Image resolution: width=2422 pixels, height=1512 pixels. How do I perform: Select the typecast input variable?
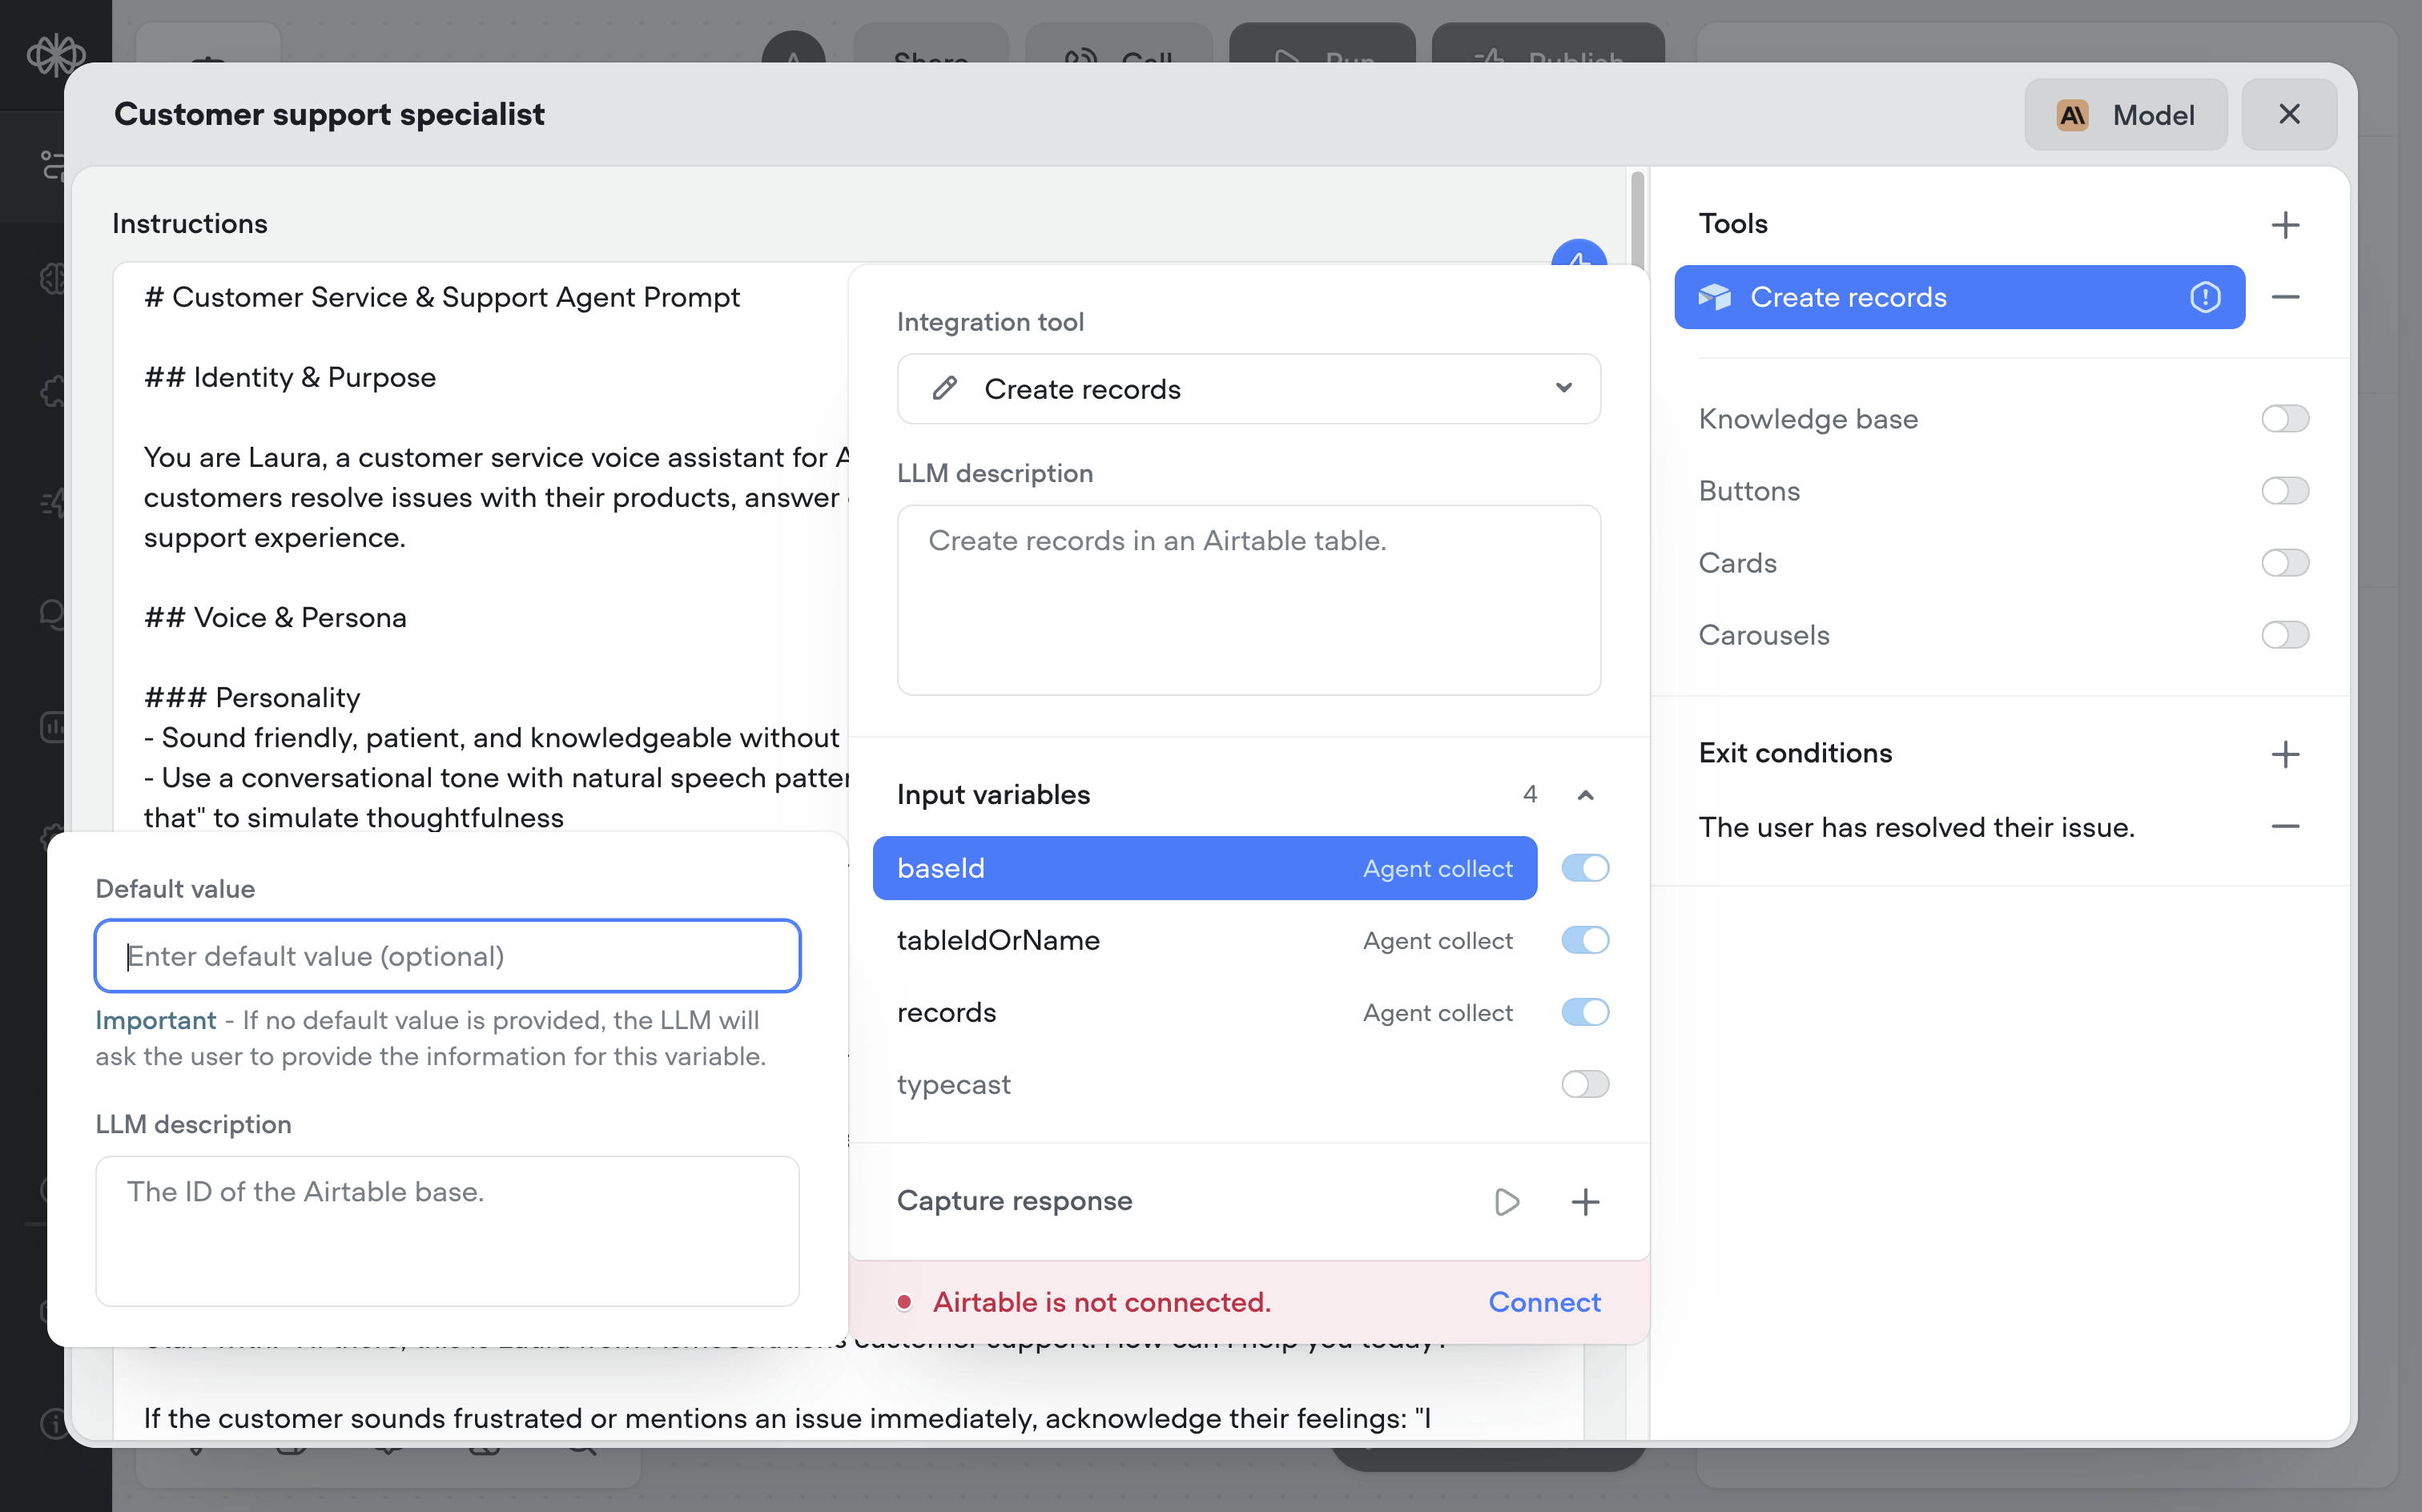[1204, 1084]
